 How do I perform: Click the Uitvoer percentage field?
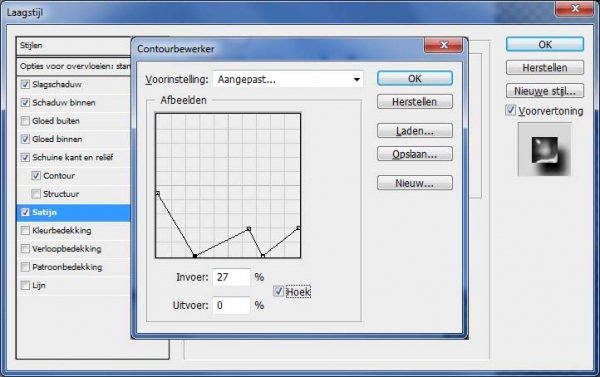232,305
